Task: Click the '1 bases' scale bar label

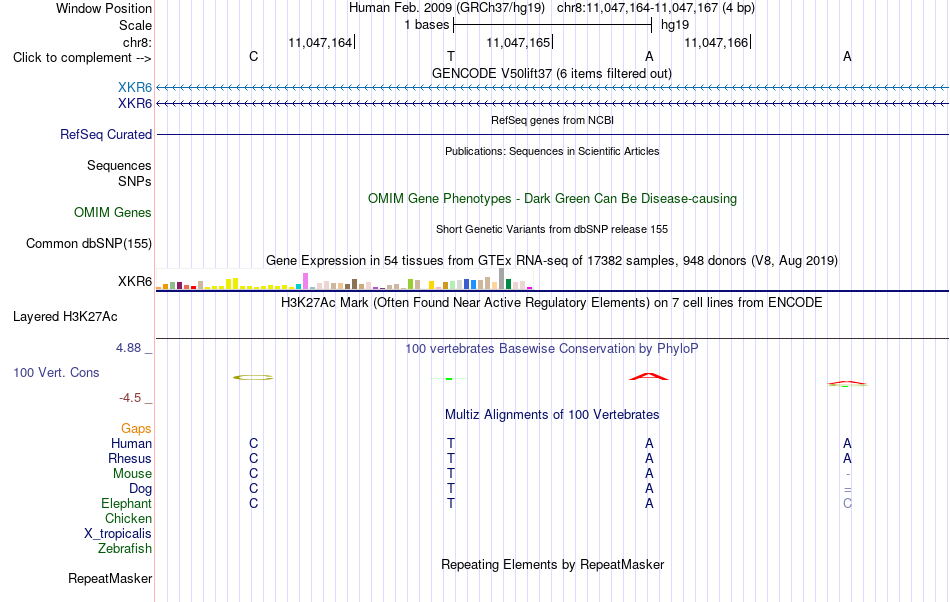Action: tap(427, 25)
